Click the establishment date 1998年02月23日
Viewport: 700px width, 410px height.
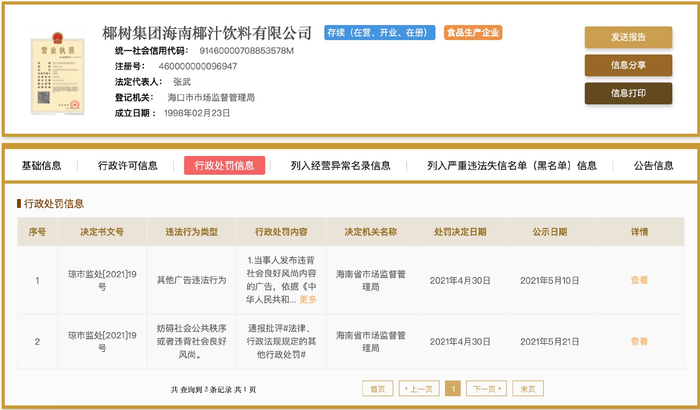click(197, 113)
